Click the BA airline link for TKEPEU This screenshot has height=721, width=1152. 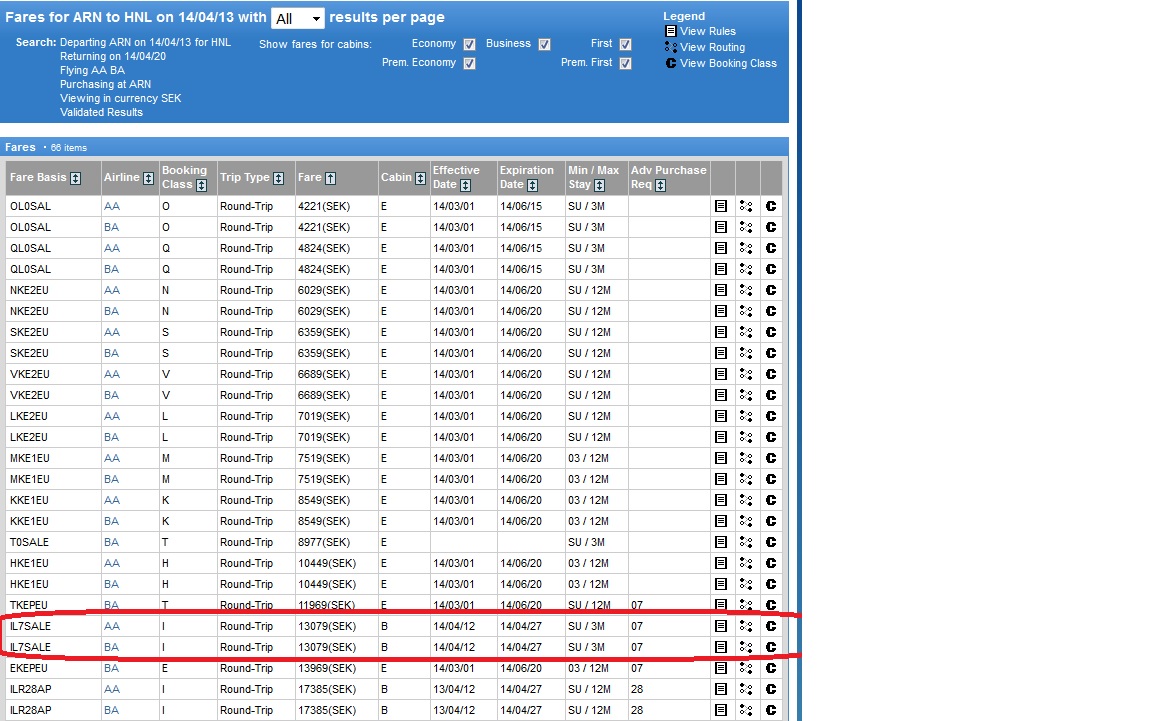pyautogui.click(x=111, y=605)
